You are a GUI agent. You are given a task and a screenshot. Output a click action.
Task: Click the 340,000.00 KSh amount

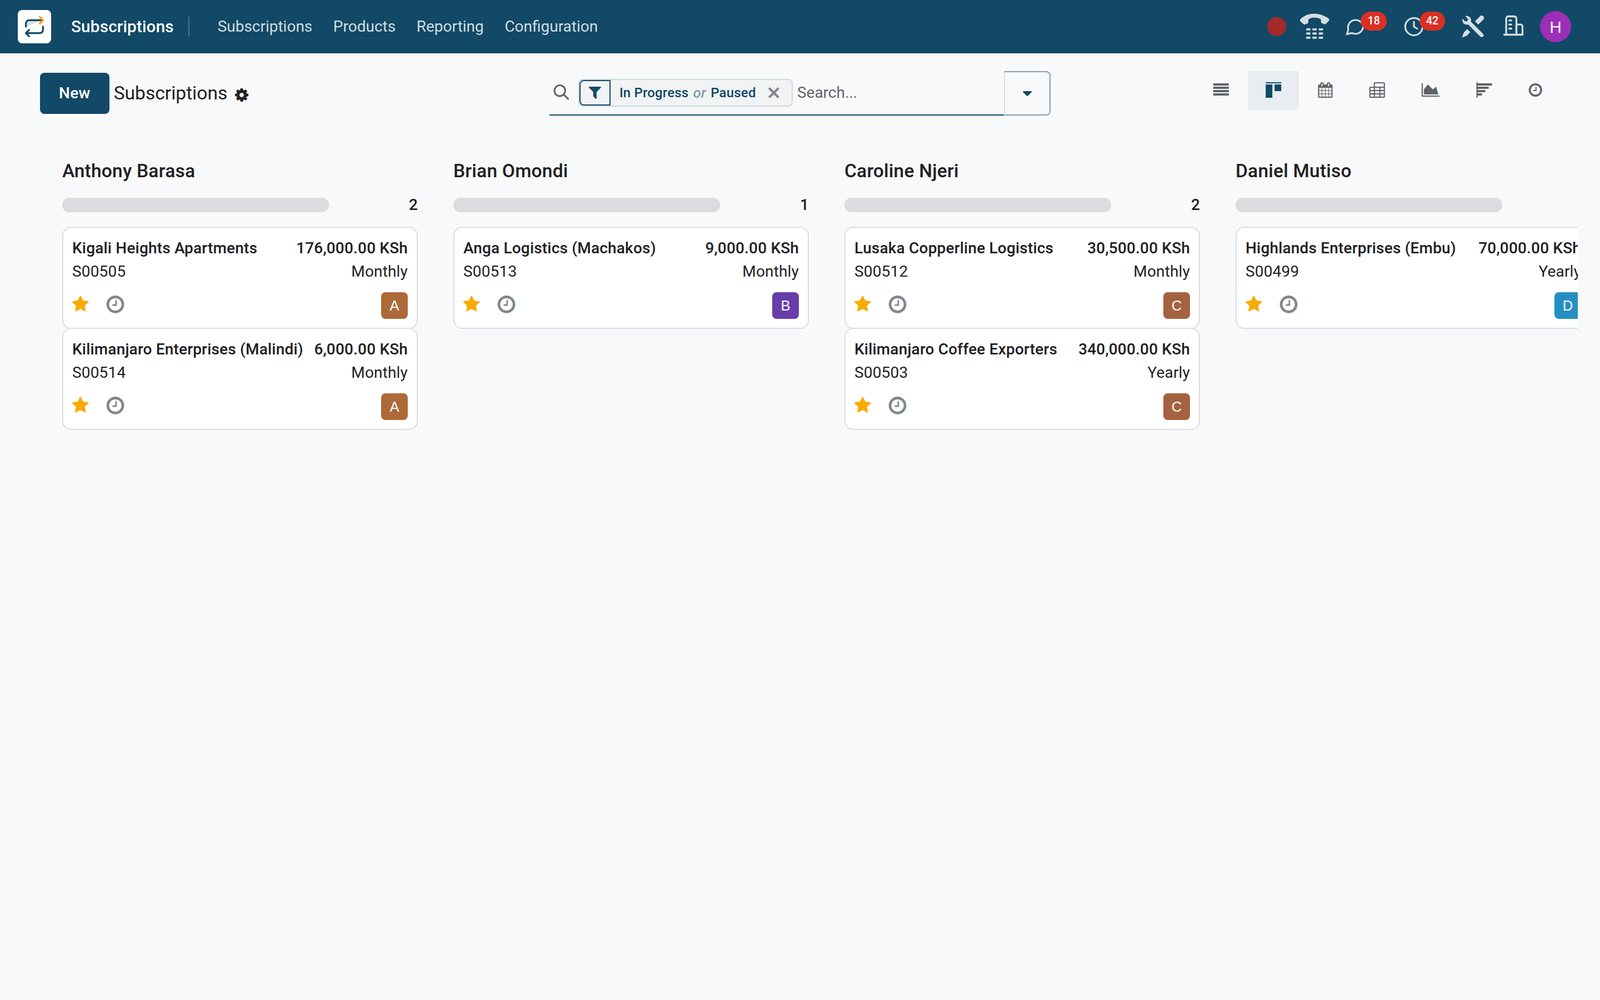point(1134,349)
